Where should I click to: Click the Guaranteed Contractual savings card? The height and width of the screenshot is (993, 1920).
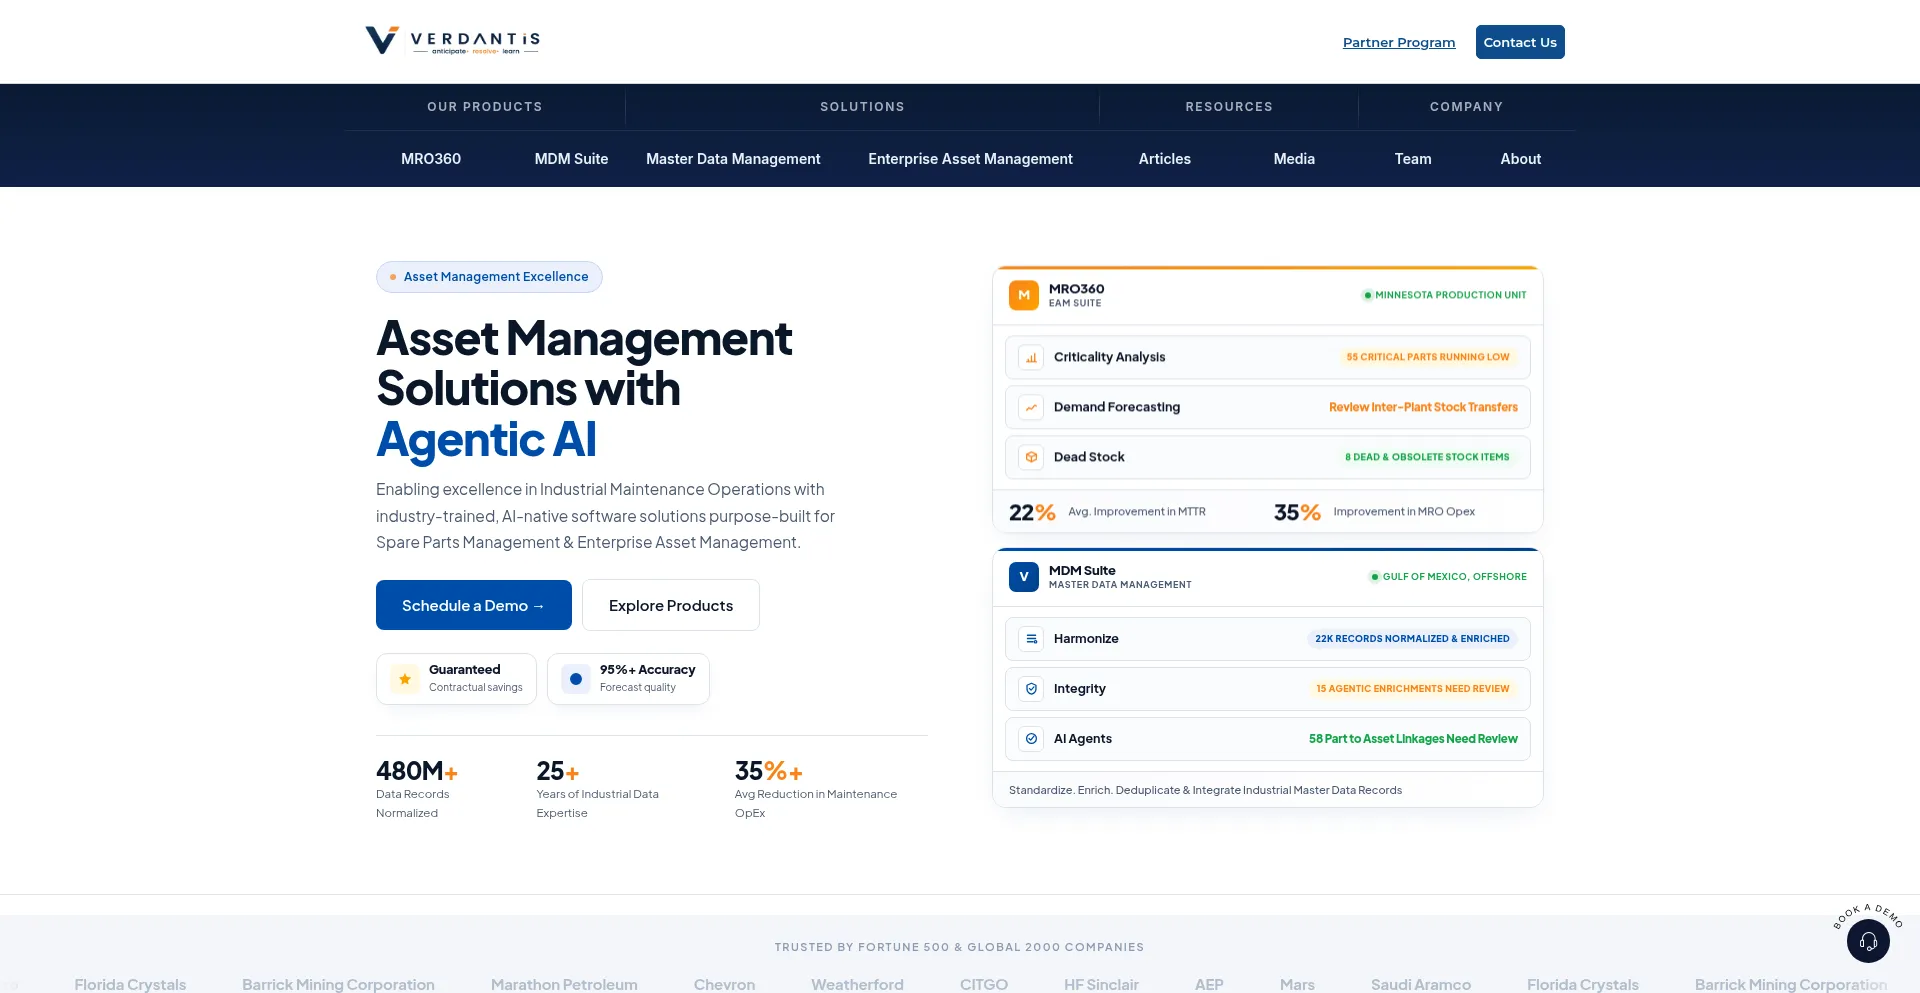[456, 679]
